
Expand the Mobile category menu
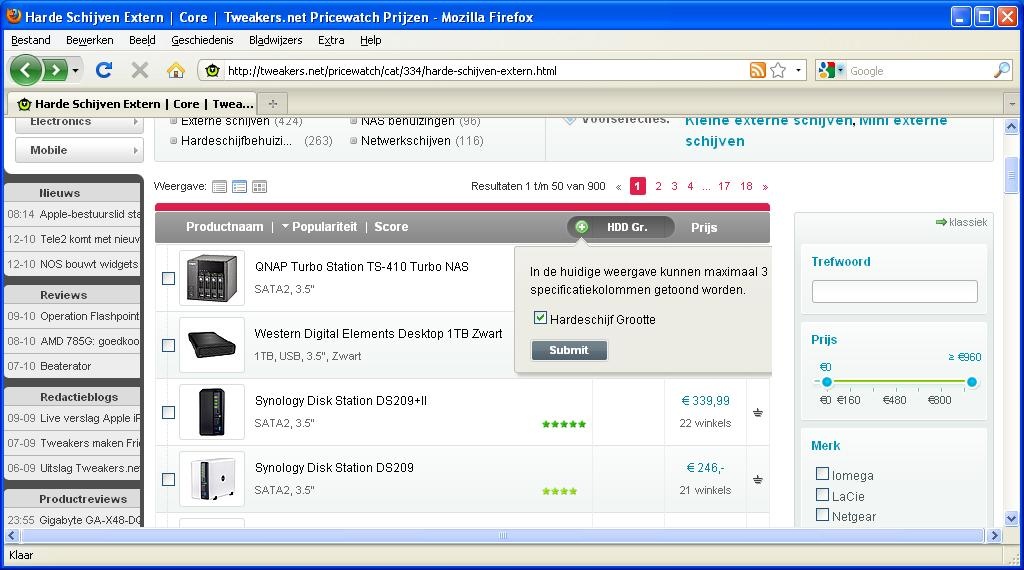tap(79, 150)
